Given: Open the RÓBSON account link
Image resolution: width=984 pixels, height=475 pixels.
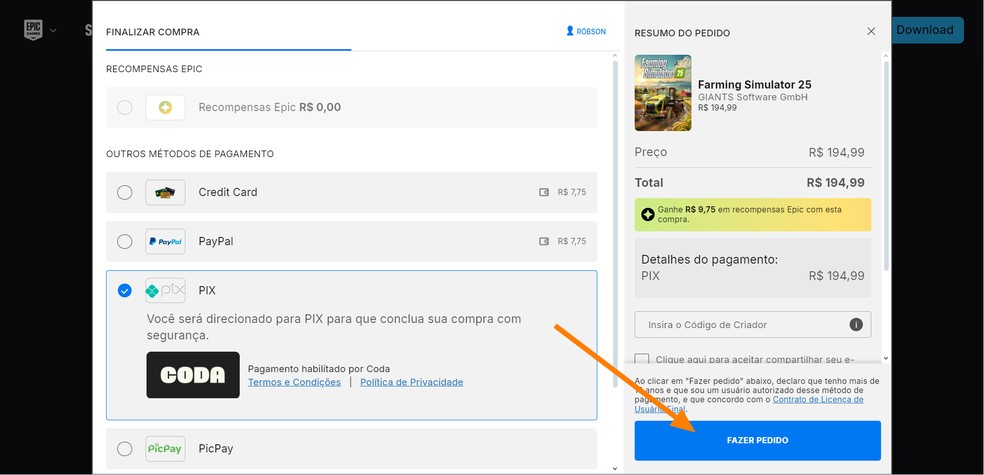Looking at the screenshot, I should pos(586,31).
